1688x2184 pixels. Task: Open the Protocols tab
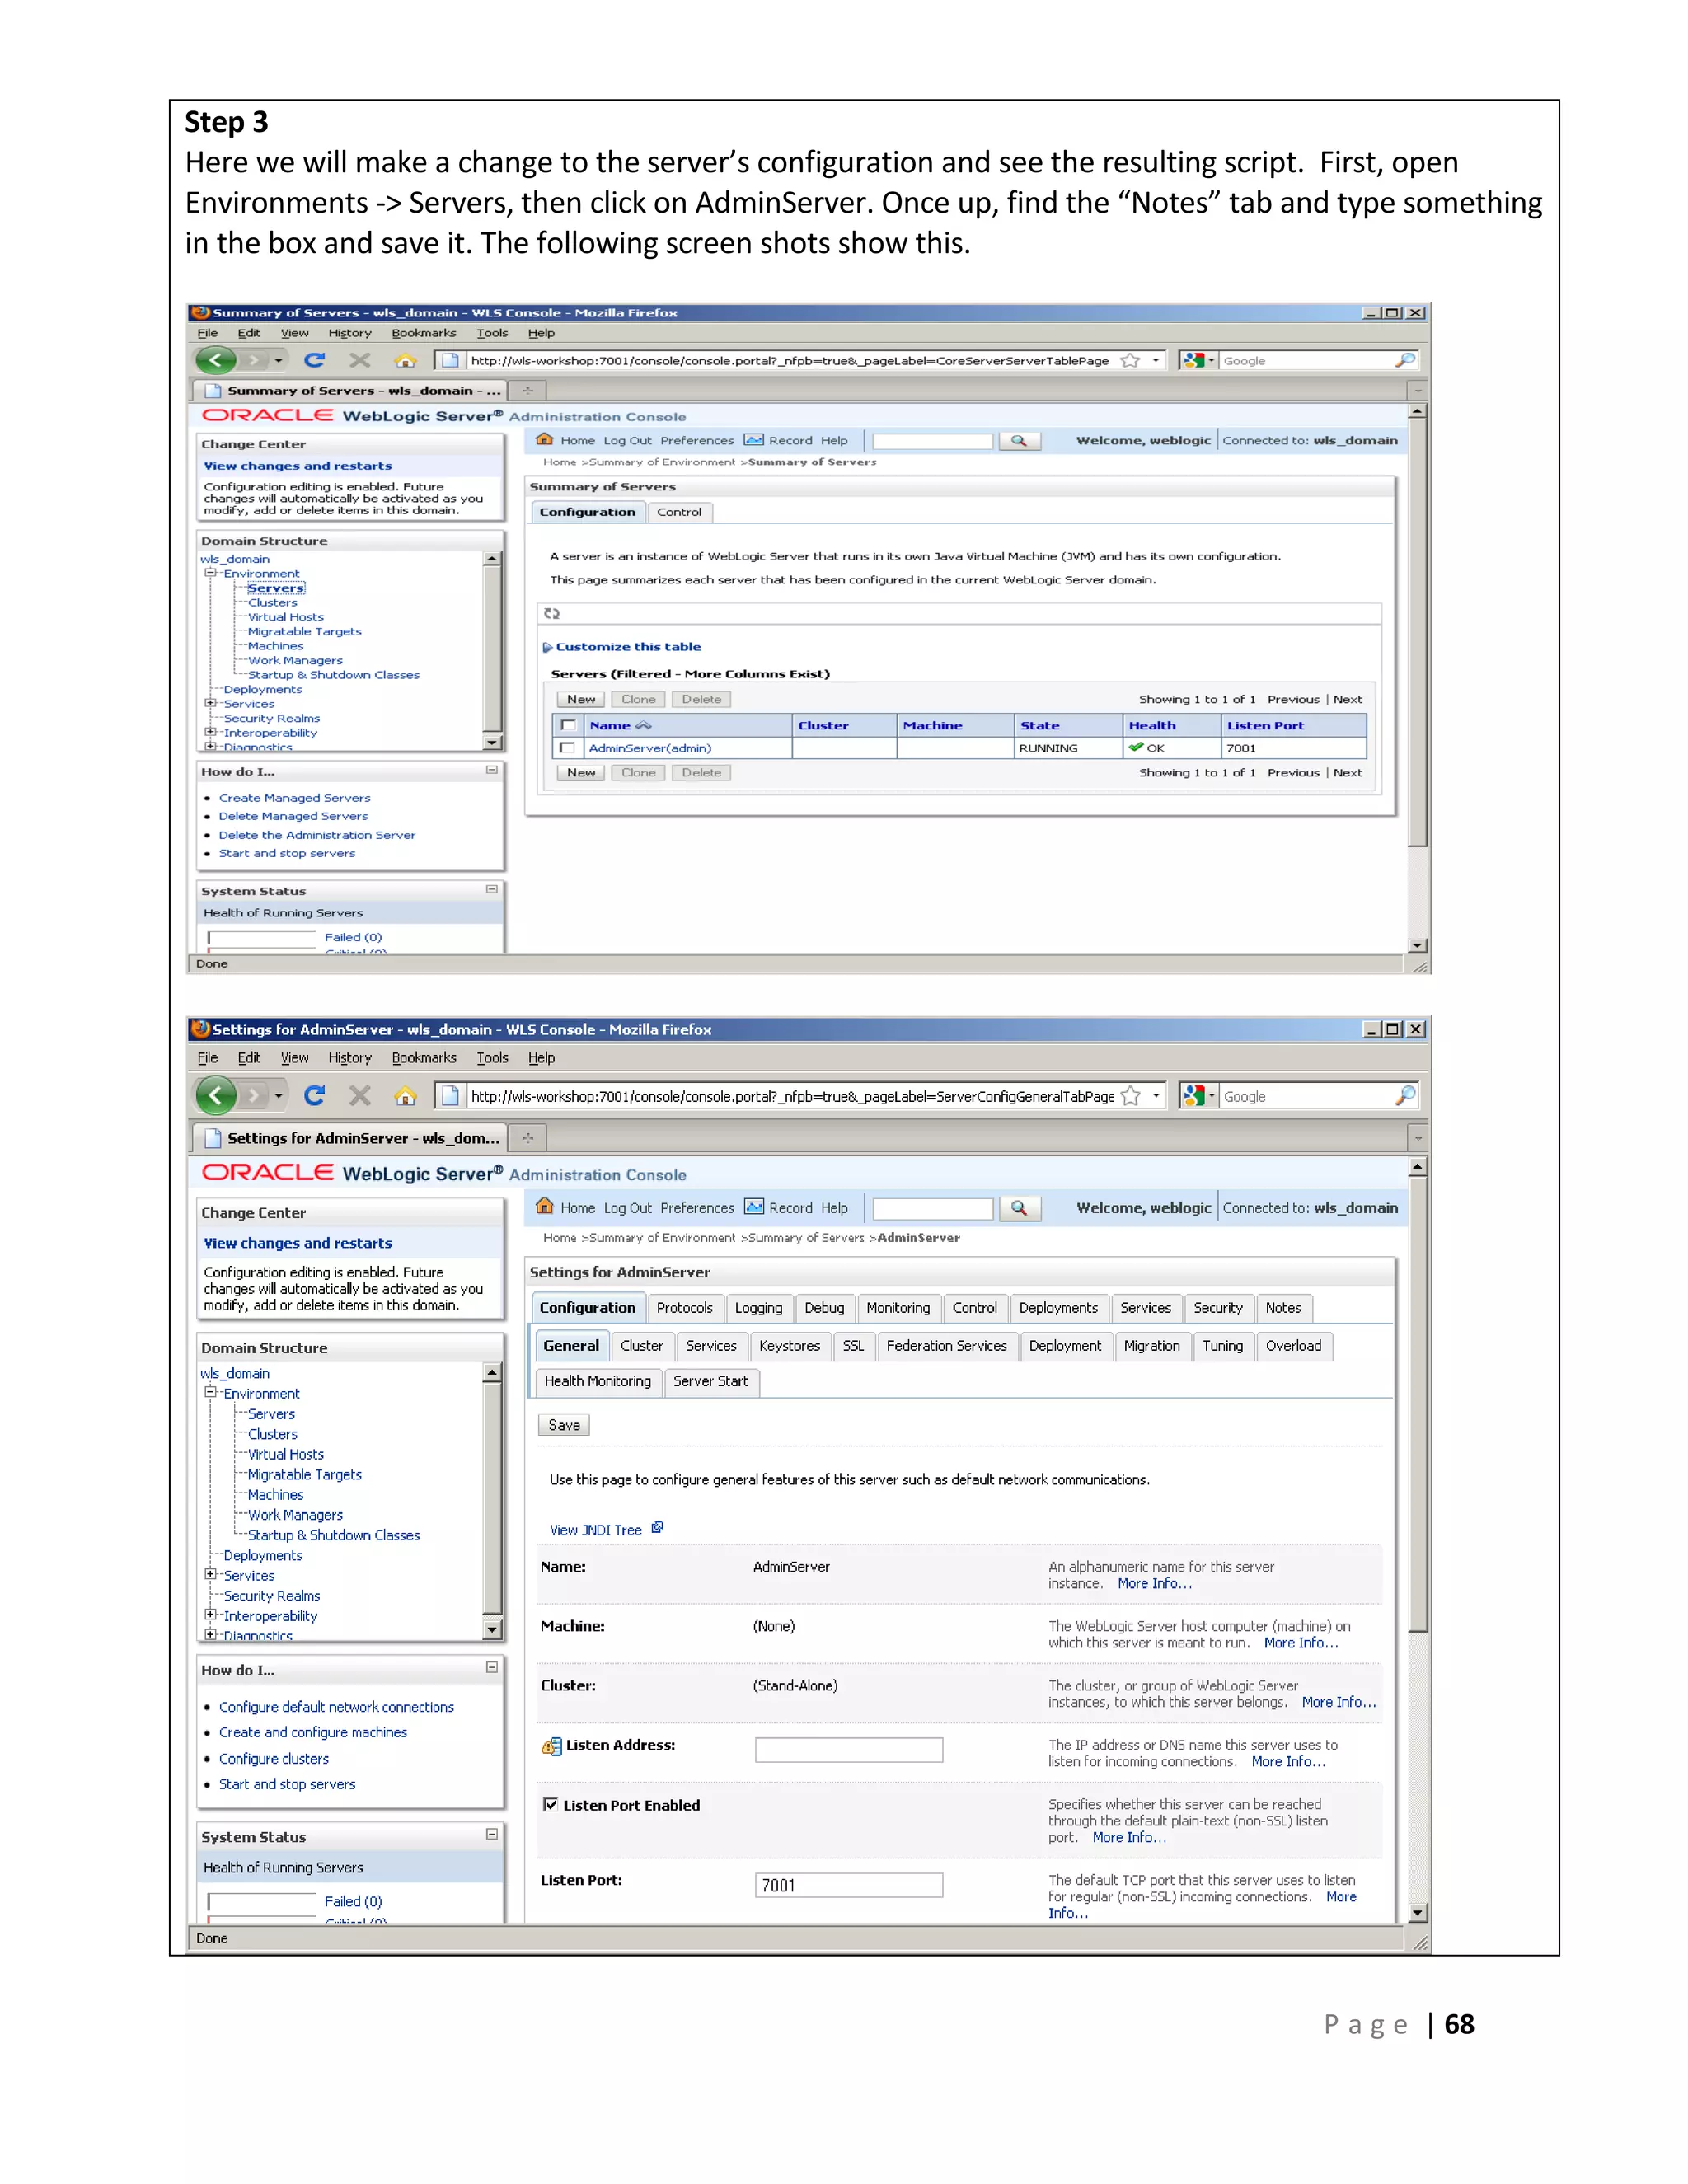(x=684, y=1307)
